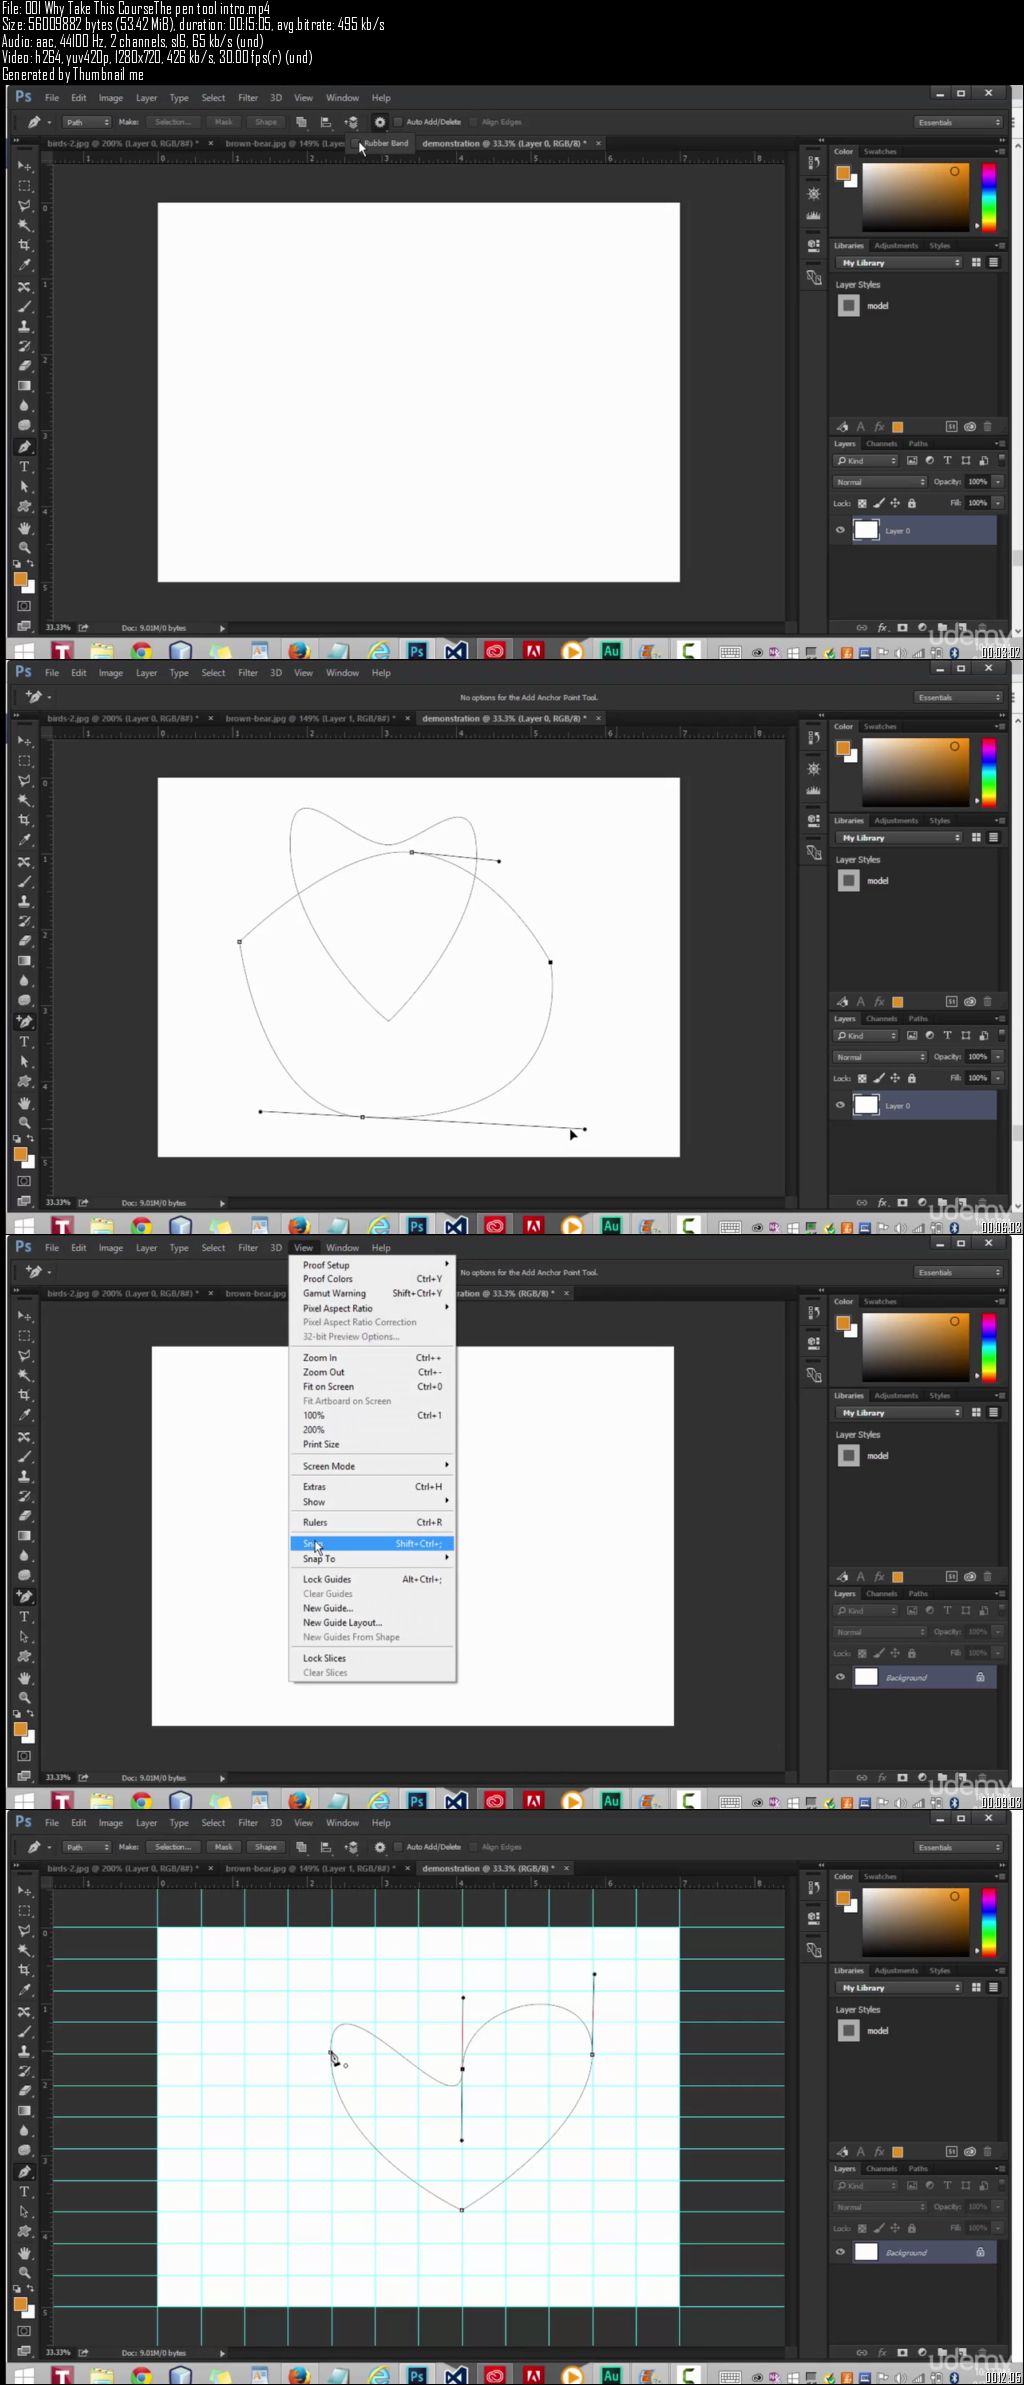Open Essentials workspace dropdown in 00:09:02 frame

[x=958, y=1272]
